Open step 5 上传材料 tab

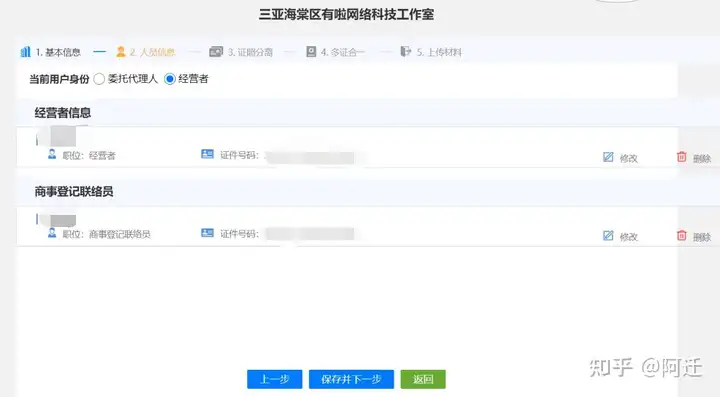(x=431, y=52)
